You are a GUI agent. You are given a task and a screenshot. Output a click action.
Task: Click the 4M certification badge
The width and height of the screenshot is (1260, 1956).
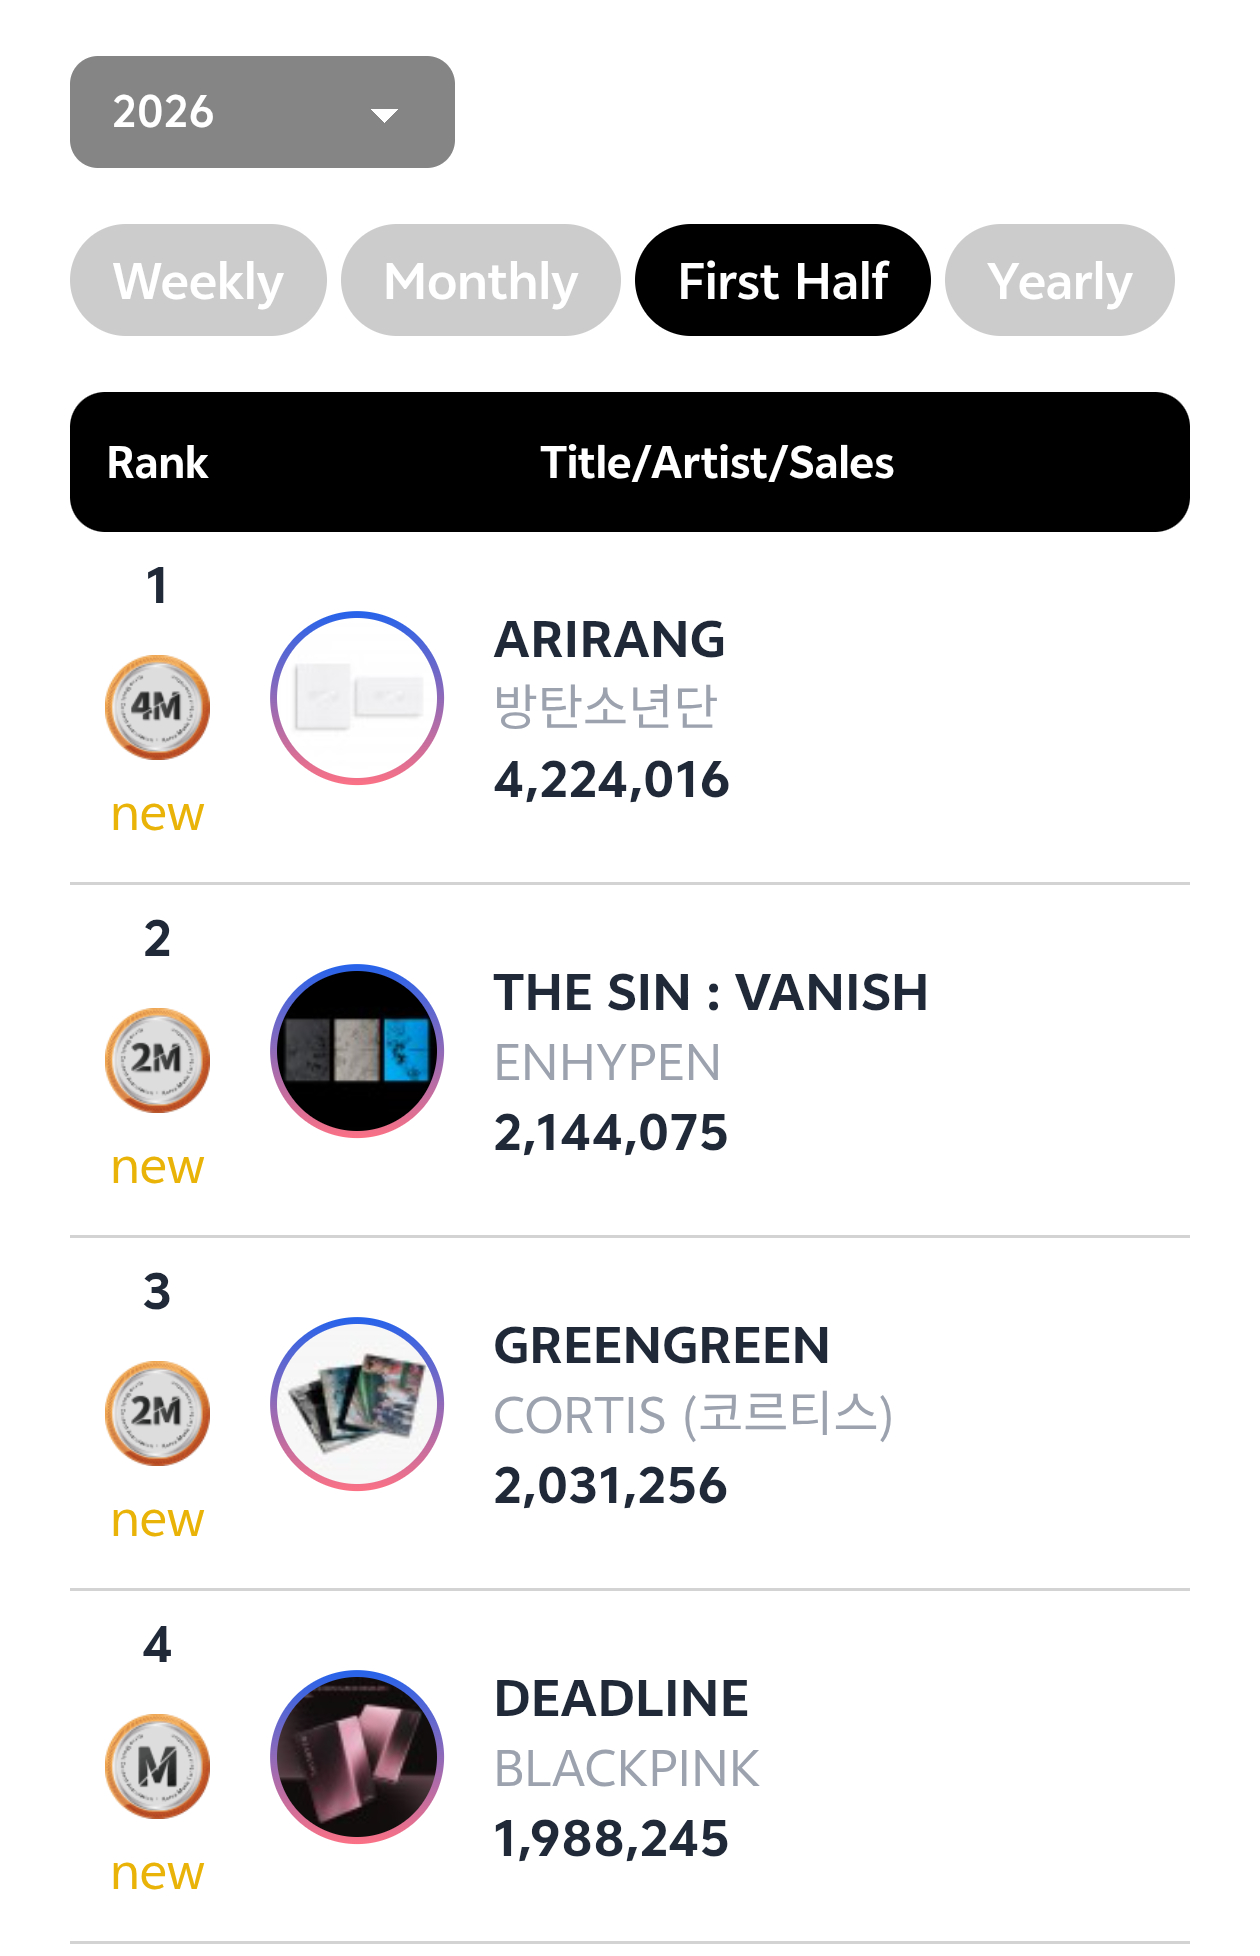[157, 707]
